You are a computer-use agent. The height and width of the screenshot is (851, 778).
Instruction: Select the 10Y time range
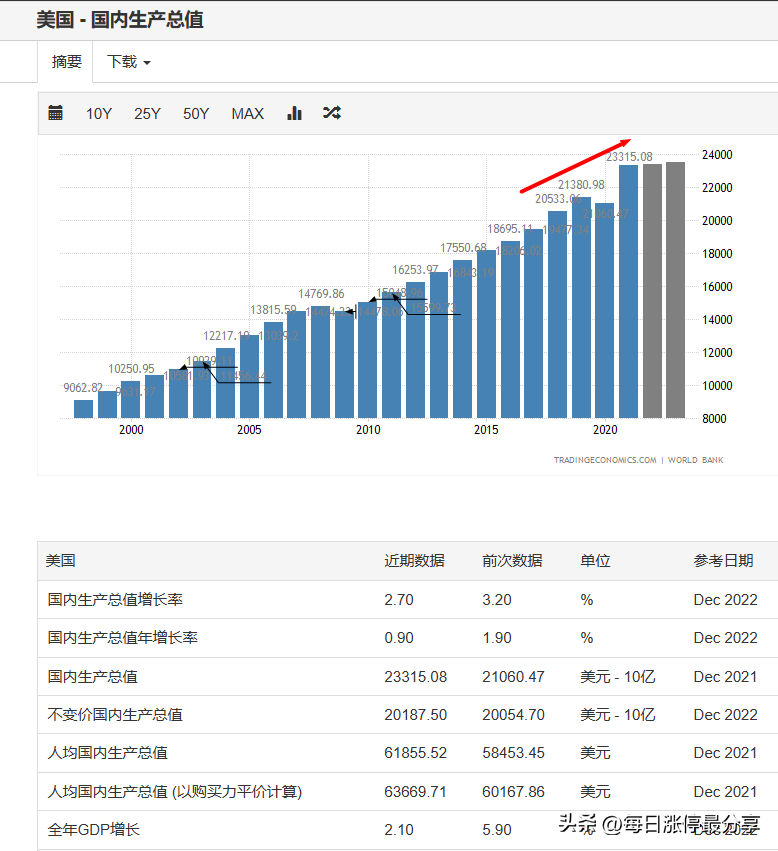pos(99,113)
